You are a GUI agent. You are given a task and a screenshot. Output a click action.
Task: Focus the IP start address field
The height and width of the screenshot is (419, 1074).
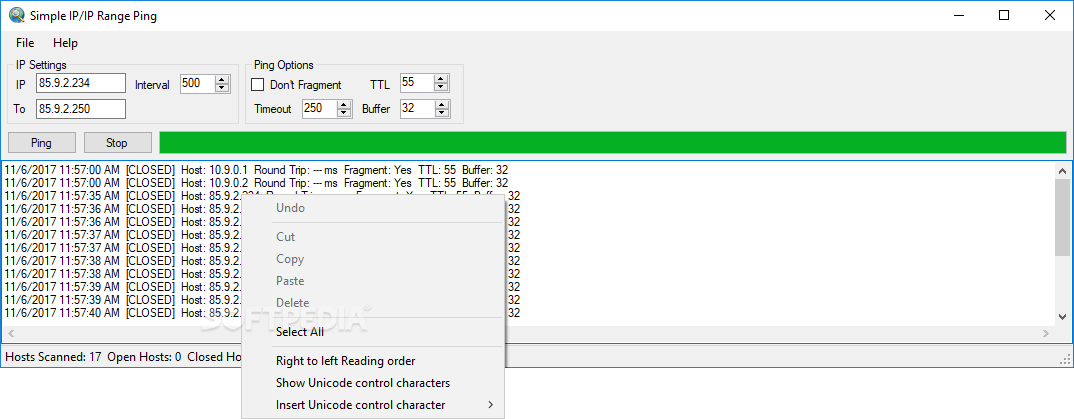[x=81, y=83]
